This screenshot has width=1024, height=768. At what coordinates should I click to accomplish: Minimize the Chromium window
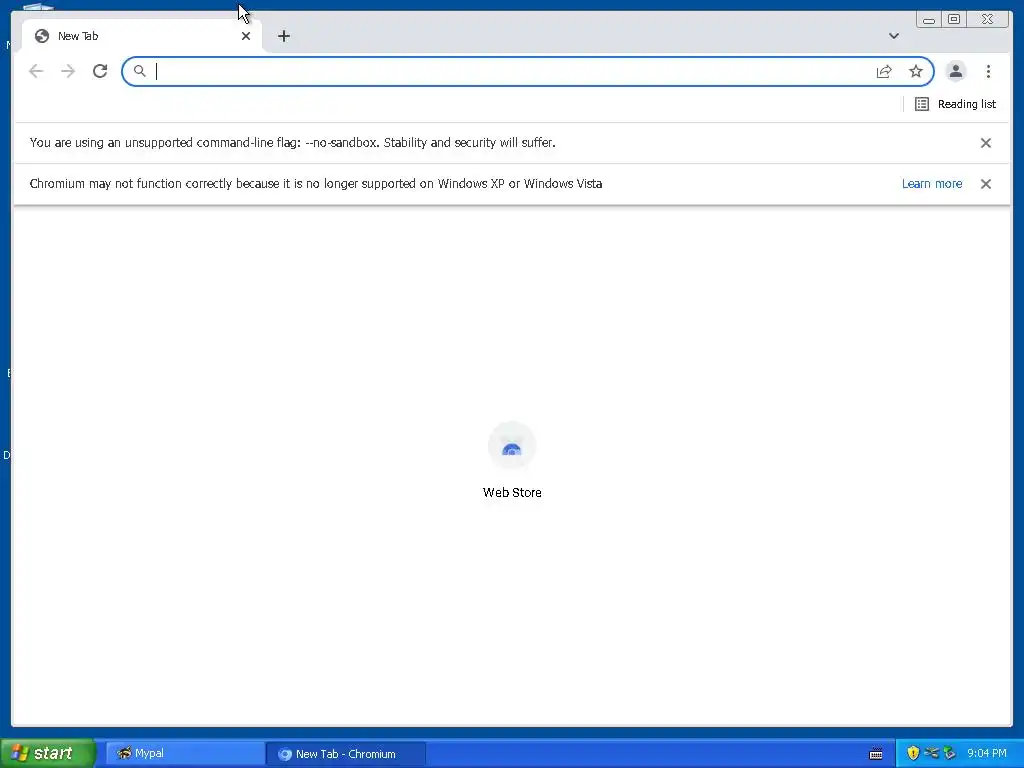tap(929, 20)
